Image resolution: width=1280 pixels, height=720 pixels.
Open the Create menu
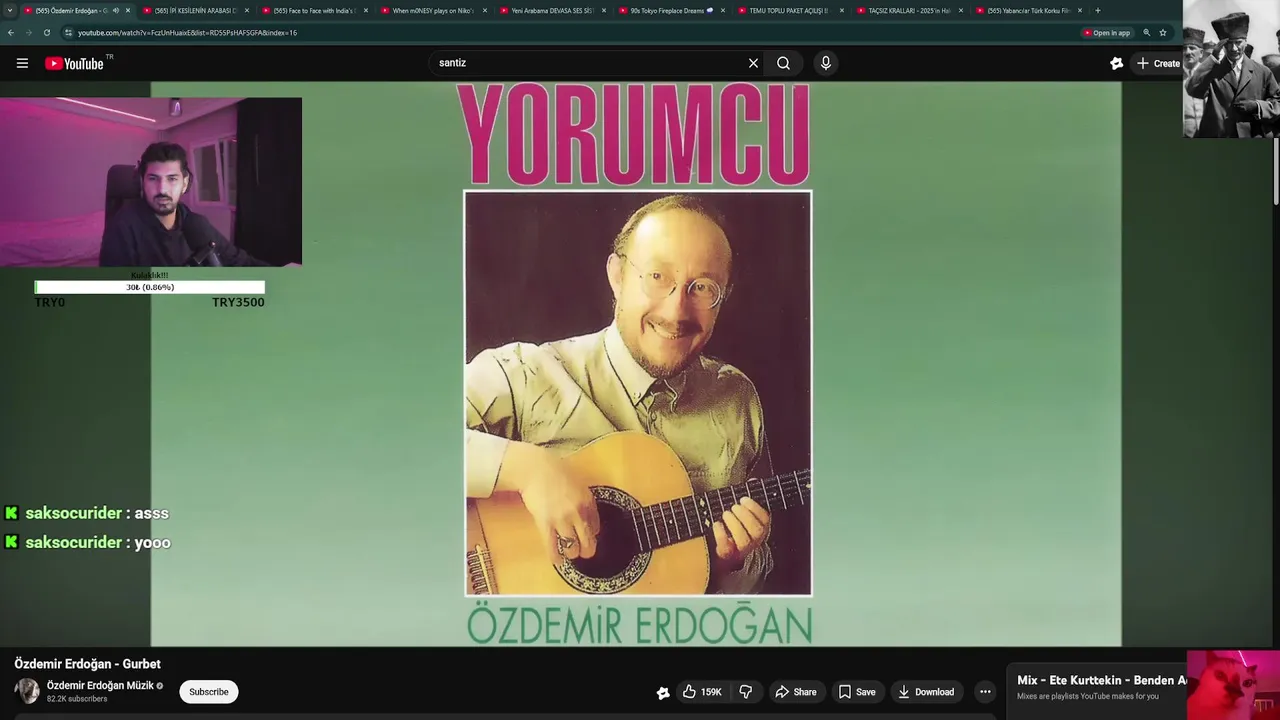pyautogui.click(x=1157, y=63)
